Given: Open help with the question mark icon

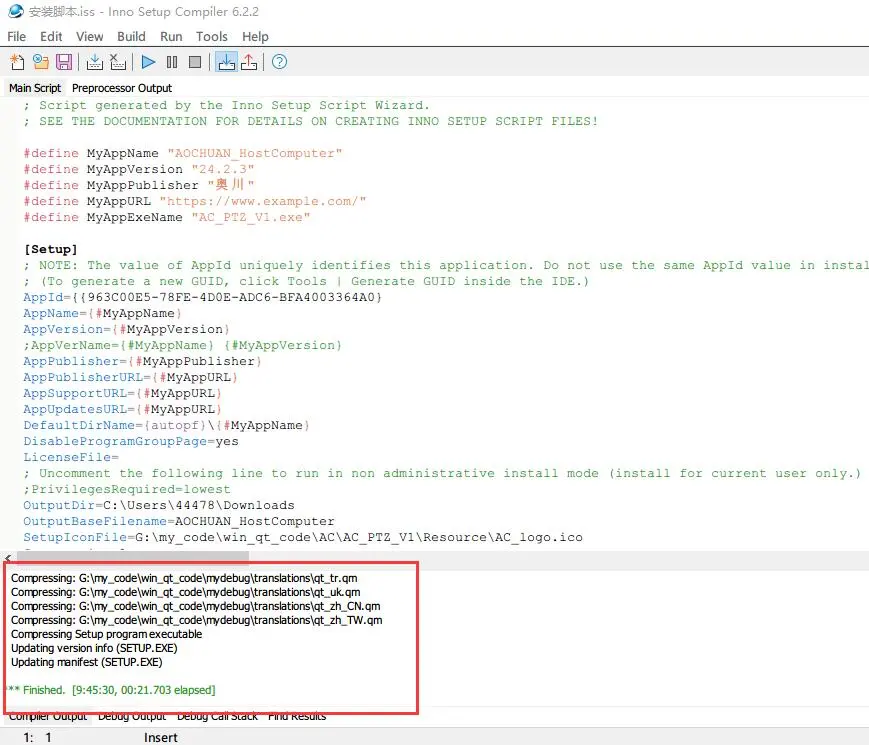Looking at the screenshot, I should point(279,62).
